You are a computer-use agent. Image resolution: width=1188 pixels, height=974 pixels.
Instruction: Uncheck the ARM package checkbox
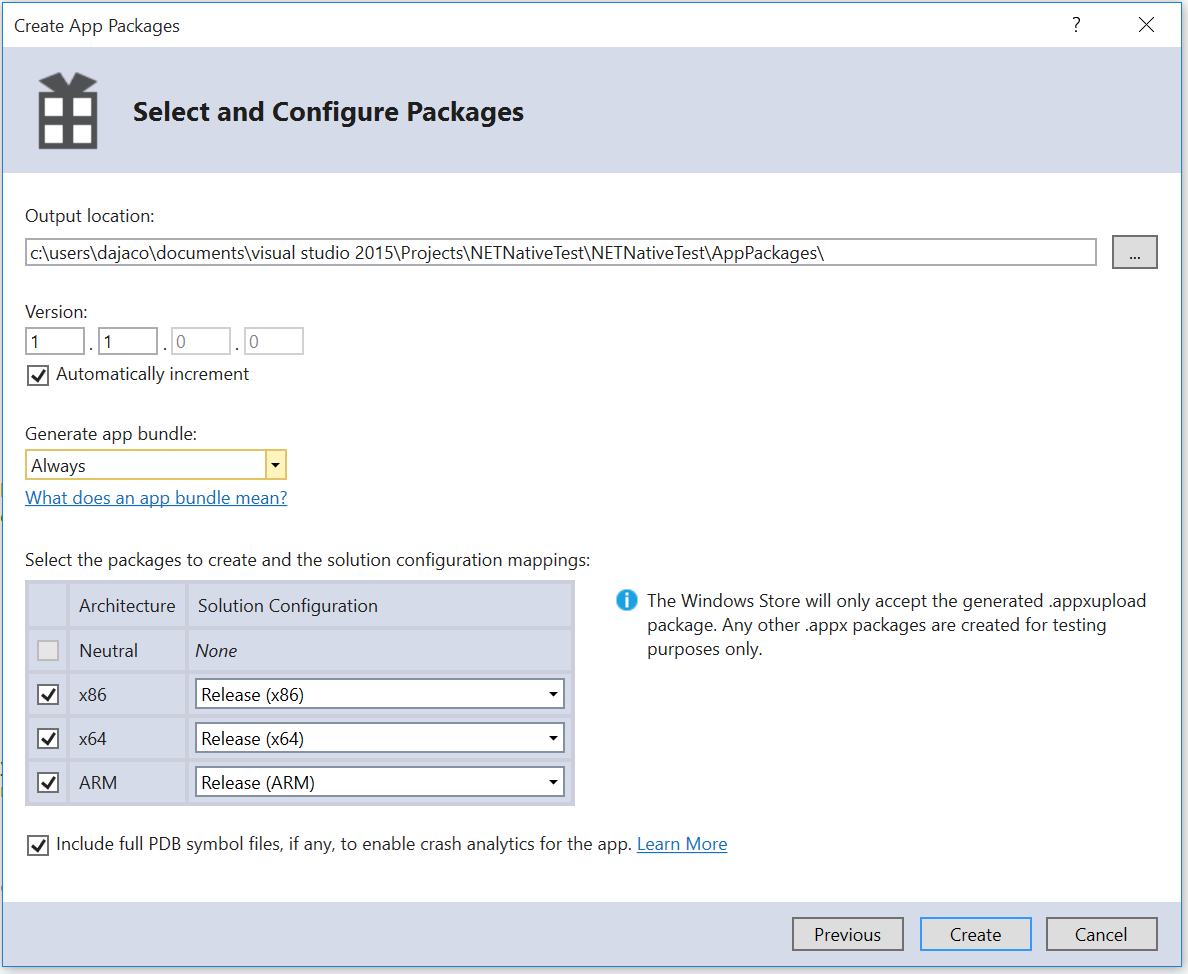(x=47, y=782)
